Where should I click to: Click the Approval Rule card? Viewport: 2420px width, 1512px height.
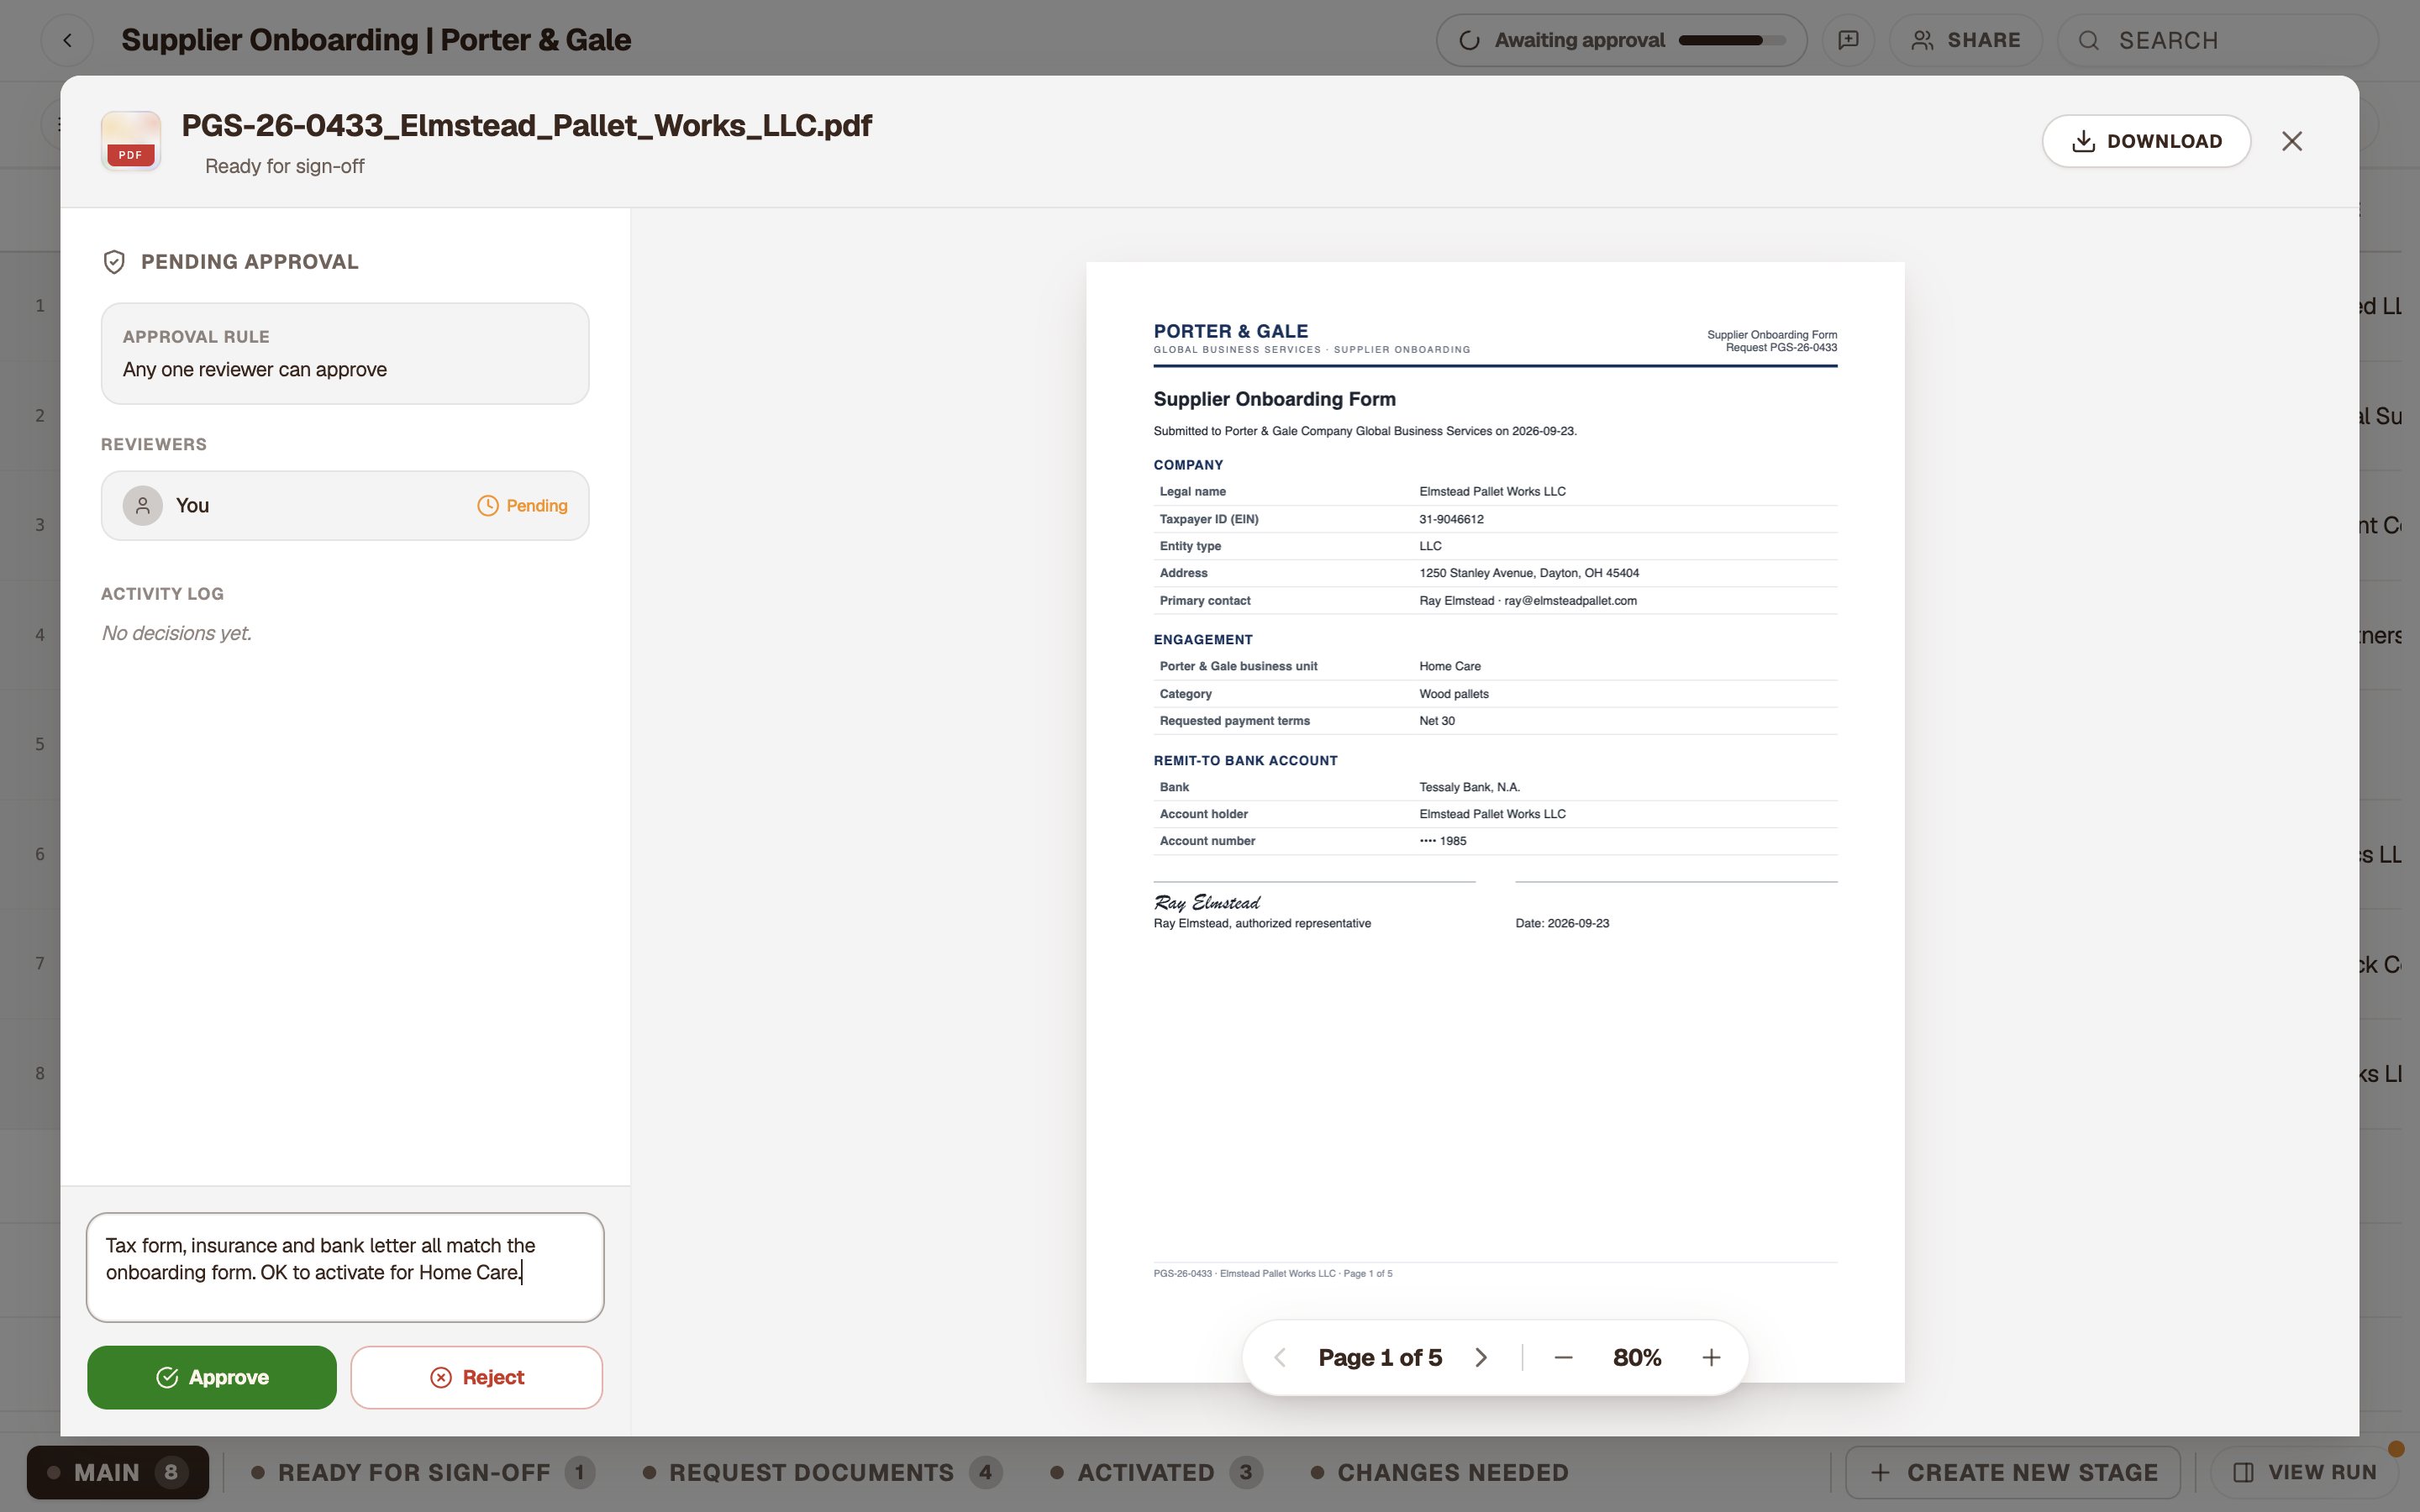[345, 353]
